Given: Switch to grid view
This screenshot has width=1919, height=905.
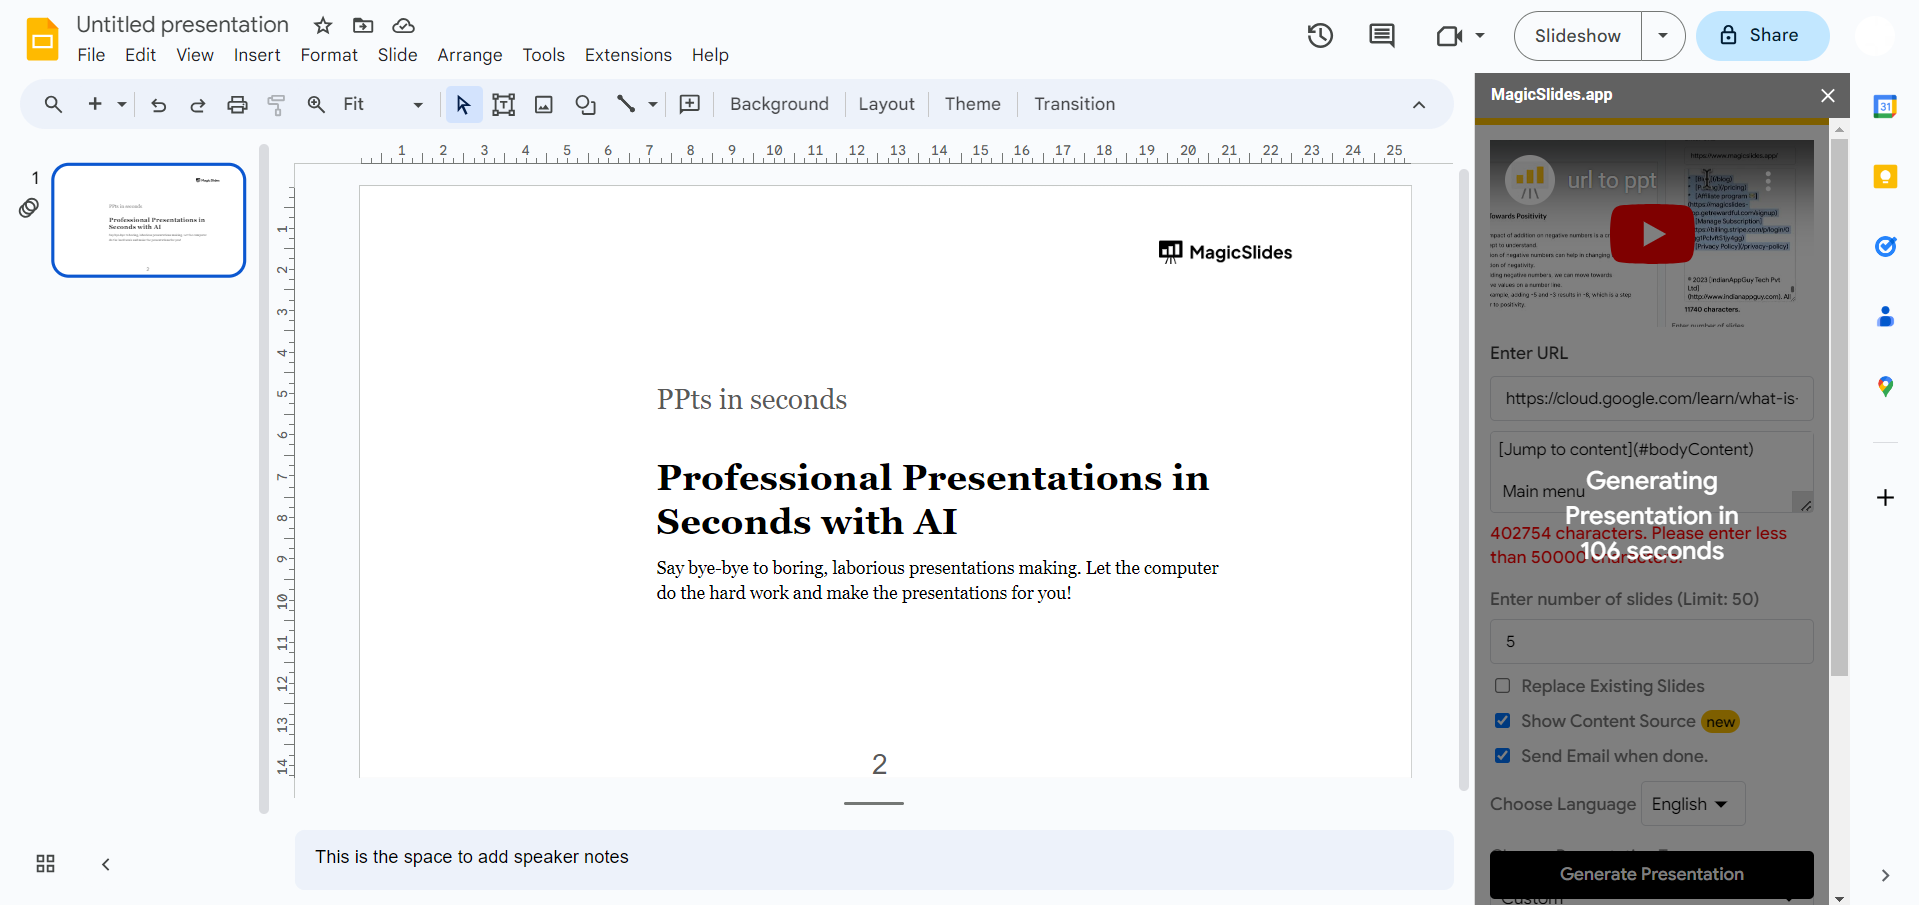Looking at the screenshot, I should (x=45, y=864).
